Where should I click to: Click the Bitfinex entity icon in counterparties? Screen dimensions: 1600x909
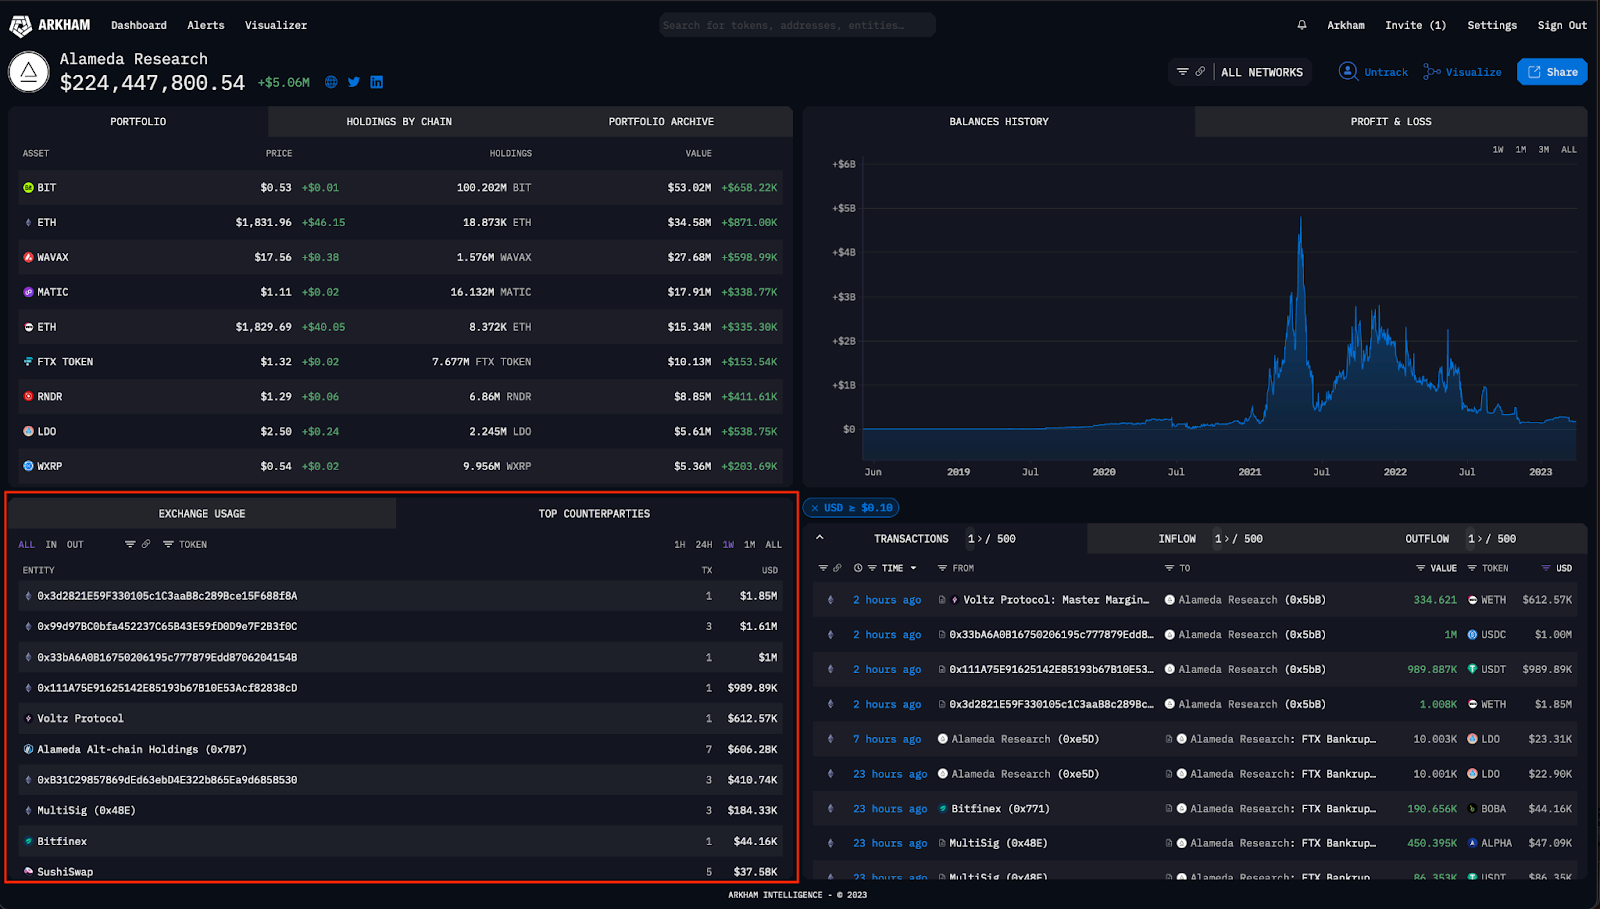[28, 841]
